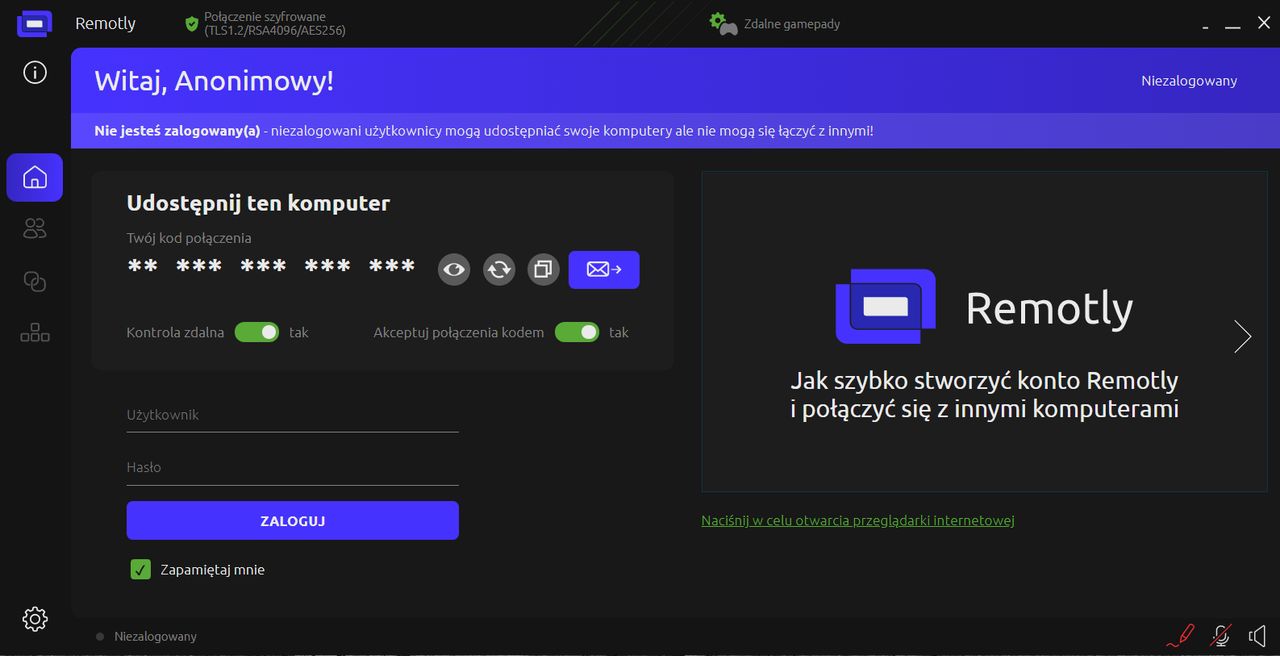Send connection code via envelope button

pyautogui.click(x=604, y=269)
